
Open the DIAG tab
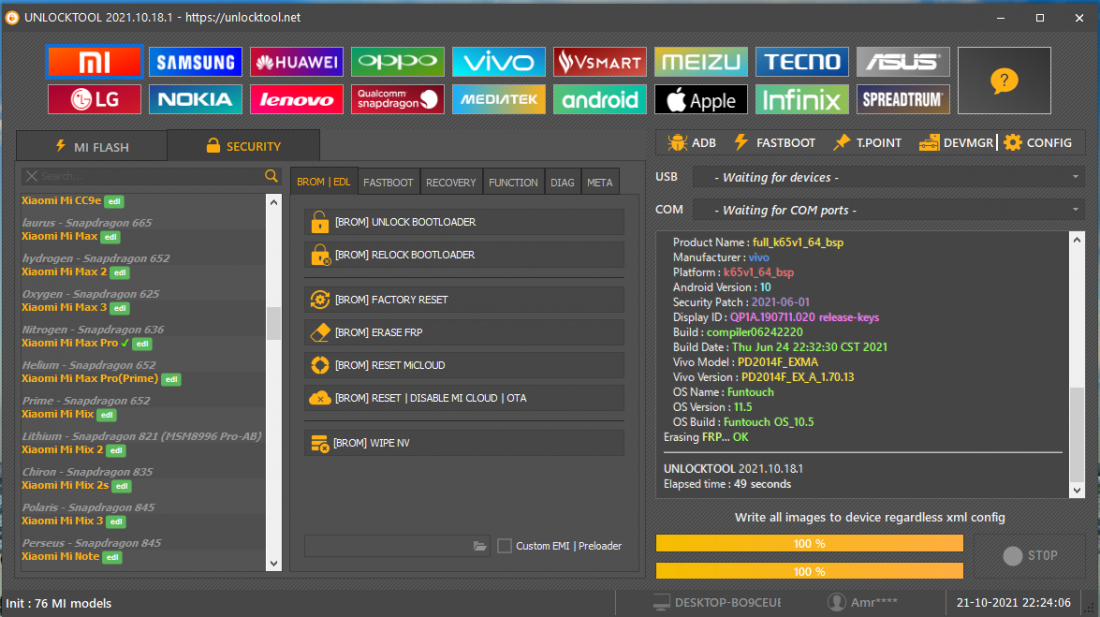(562, 182)
